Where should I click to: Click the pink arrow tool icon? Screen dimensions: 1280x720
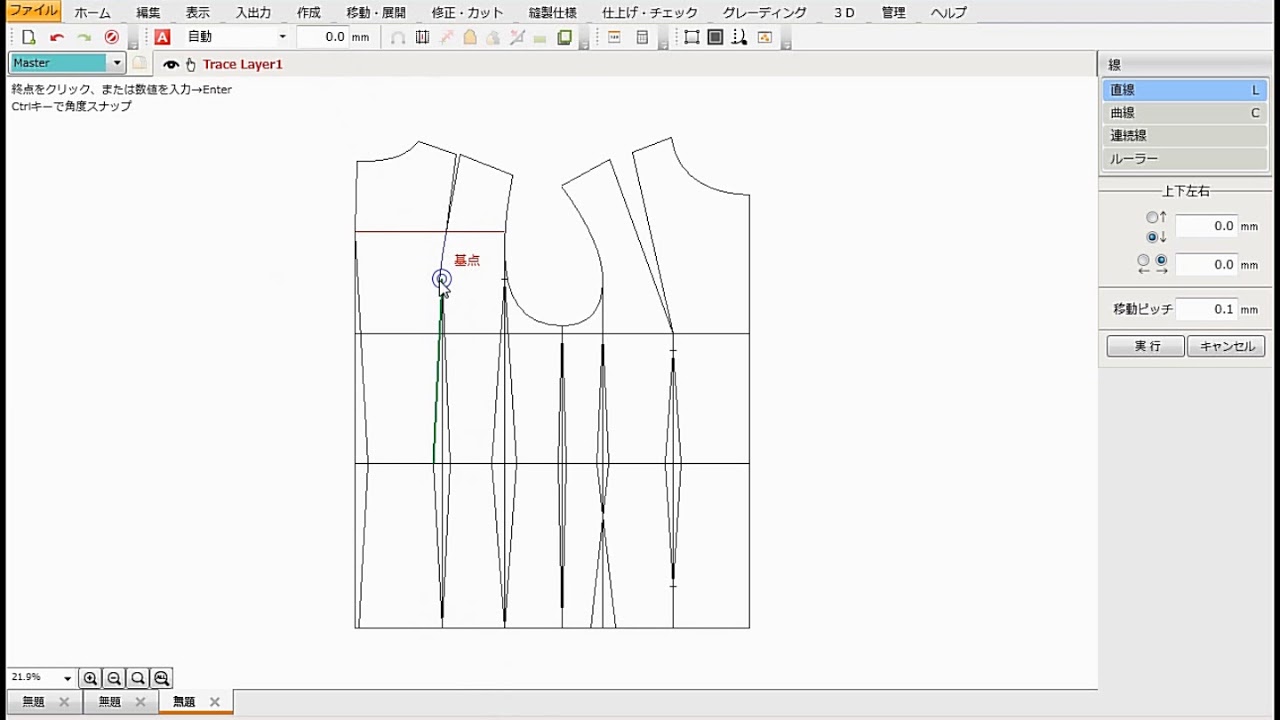446,38
